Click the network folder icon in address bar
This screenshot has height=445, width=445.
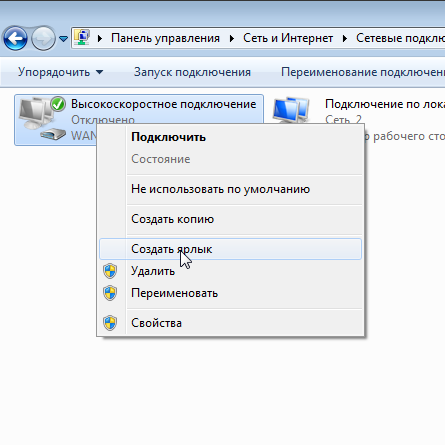(82, 37)
